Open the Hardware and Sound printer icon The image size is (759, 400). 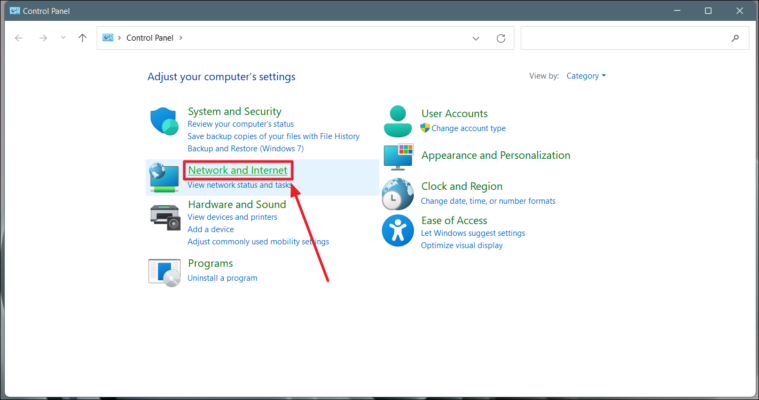click(x=165, y=217)
